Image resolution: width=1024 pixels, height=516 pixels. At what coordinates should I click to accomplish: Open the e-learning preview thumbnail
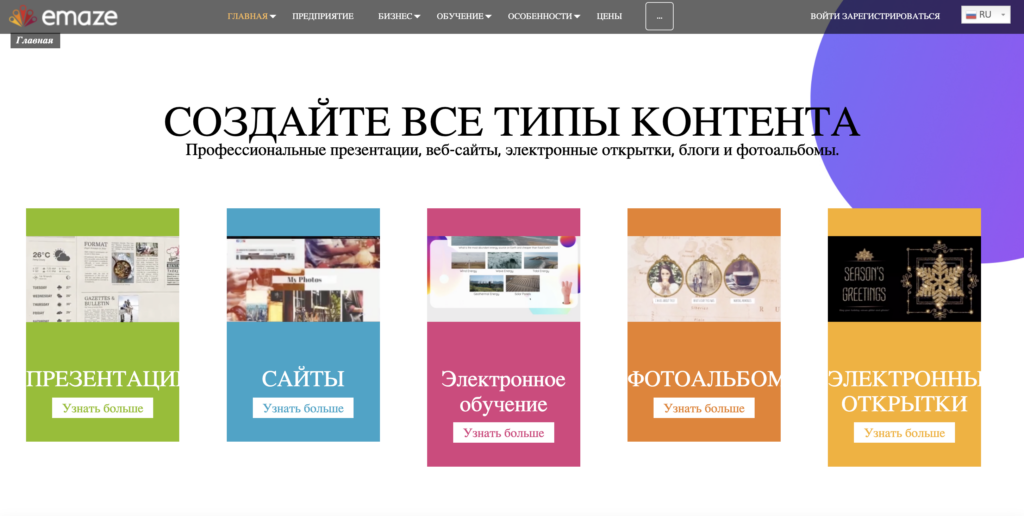click(x=504, y=279)
